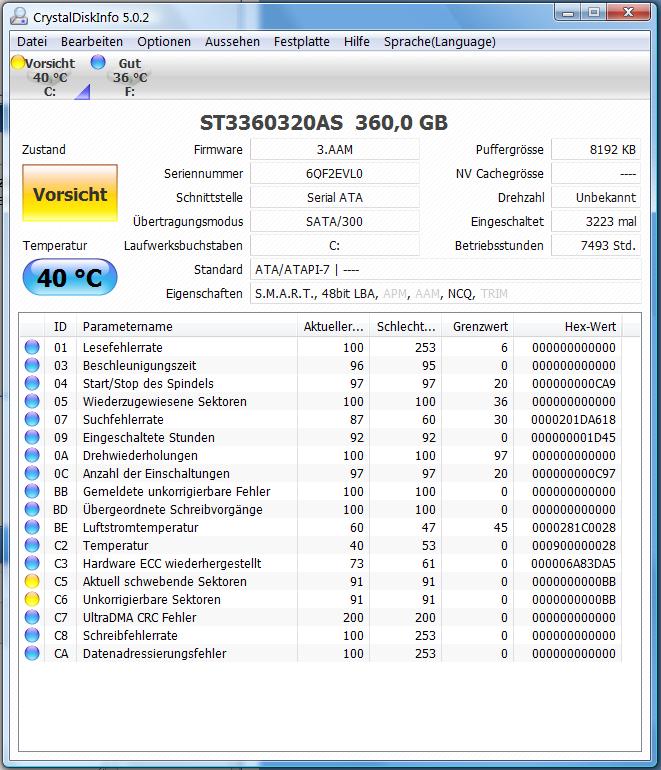661x770 pixels.
Task: Sort by the ID column header
Action: pos(60,327)
